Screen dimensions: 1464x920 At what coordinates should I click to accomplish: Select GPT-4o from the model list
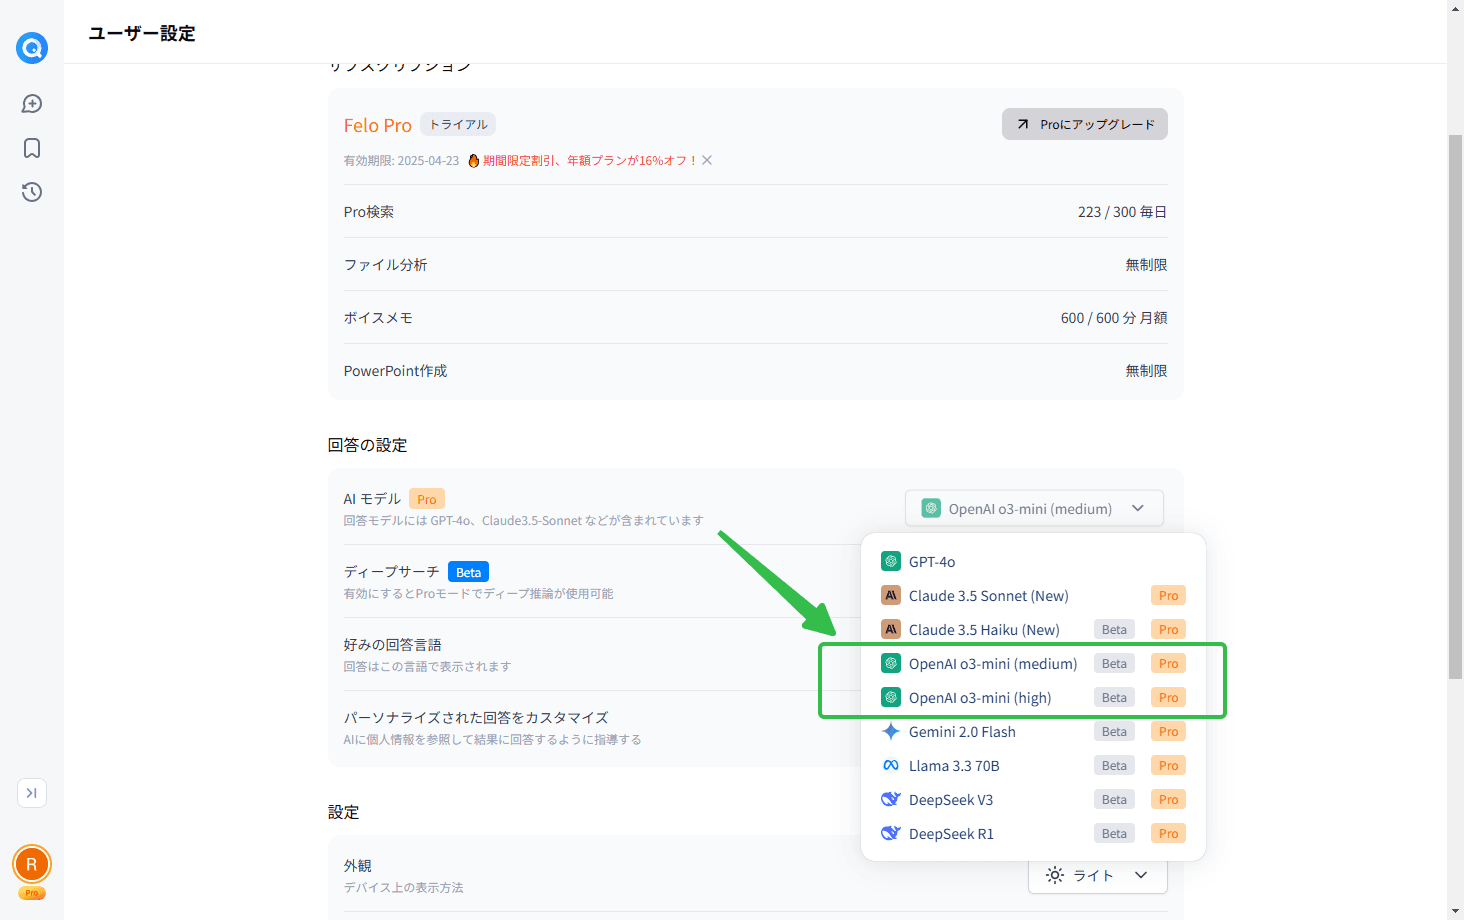pos(1033,562)
